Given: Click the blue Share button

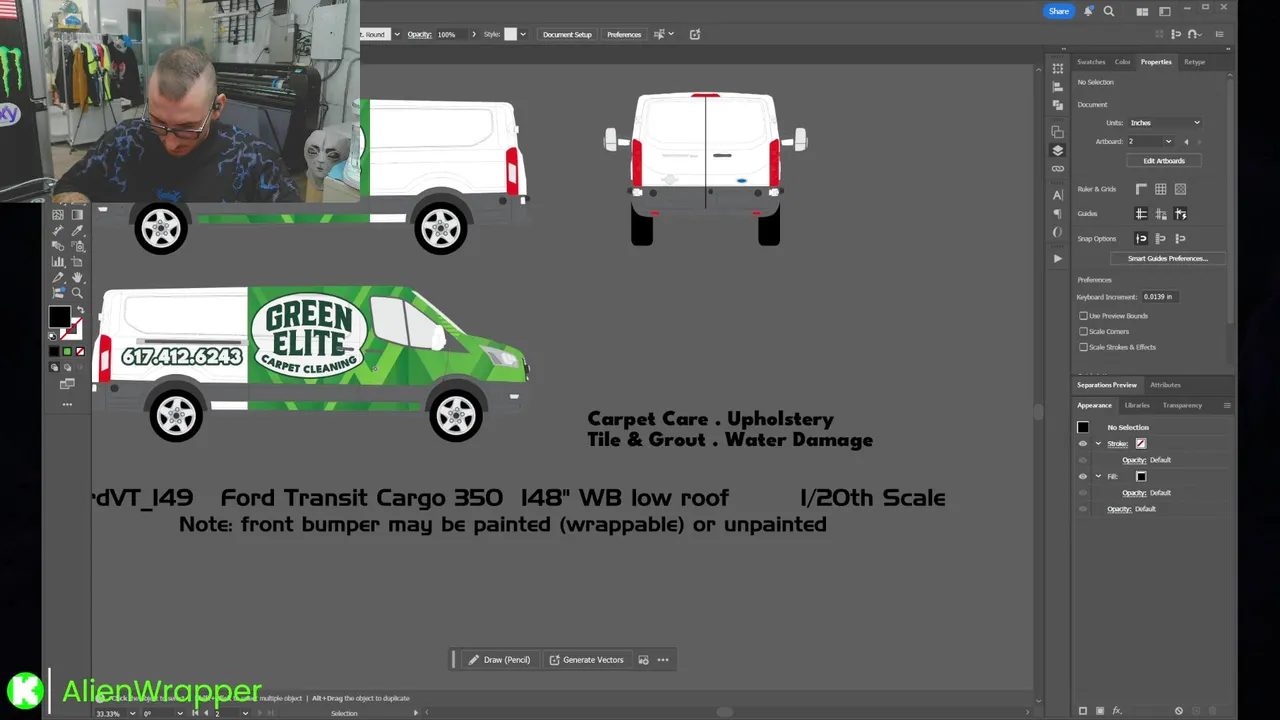Looking at the screenshot, I should 1059,11.
